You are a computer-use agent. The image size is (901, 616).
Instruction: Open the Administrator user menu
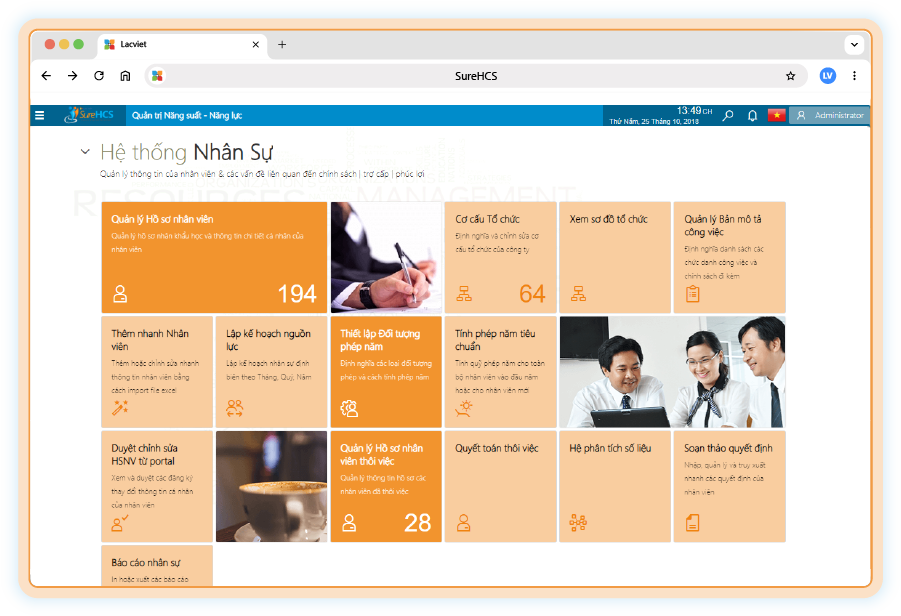pyautogui.click(x=829, y=116)
